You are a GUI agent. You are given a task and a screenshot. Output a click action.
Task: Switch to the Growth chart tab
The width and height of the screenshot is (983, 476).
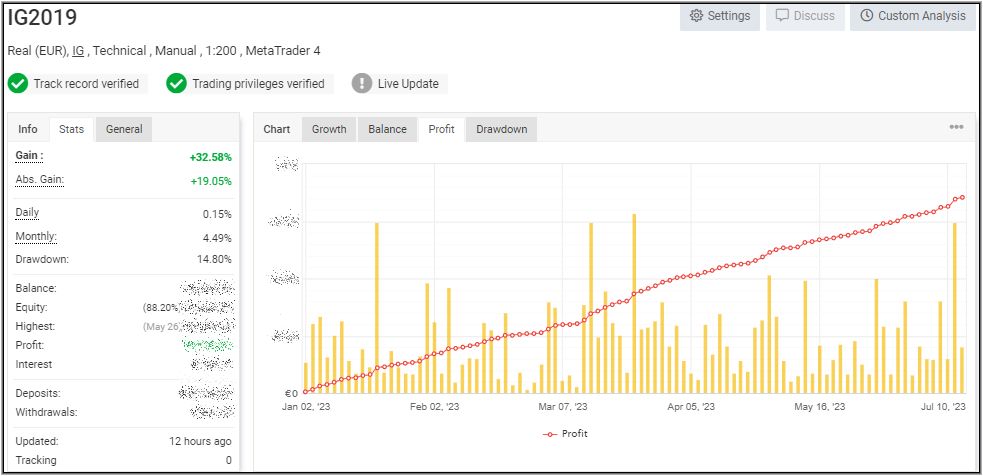point(329,129)
